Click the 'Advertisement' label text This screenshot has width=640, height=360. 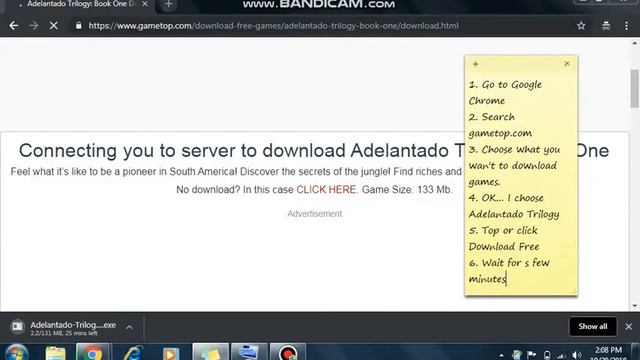point(315,214)
